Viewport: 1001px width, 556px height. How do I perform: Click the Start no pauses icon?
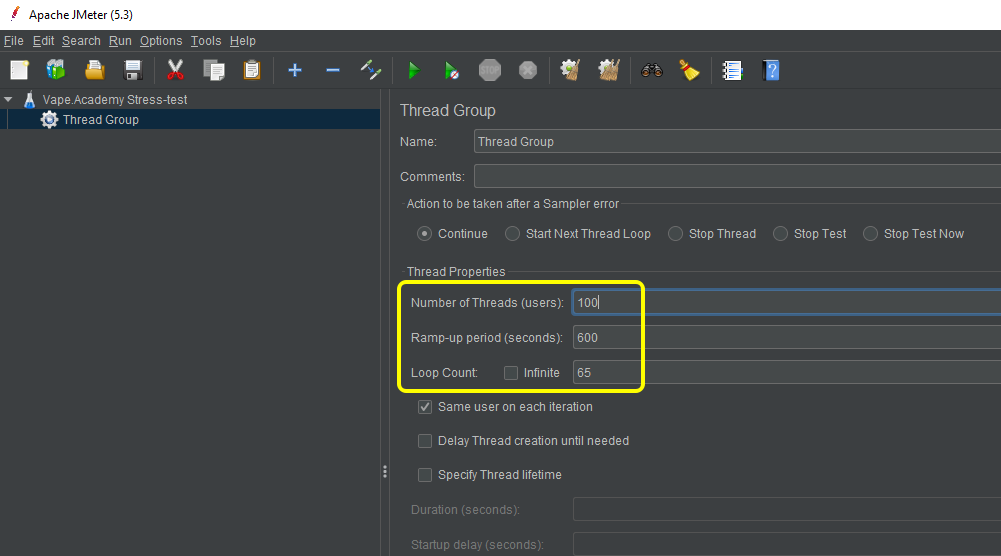(452, 70)
